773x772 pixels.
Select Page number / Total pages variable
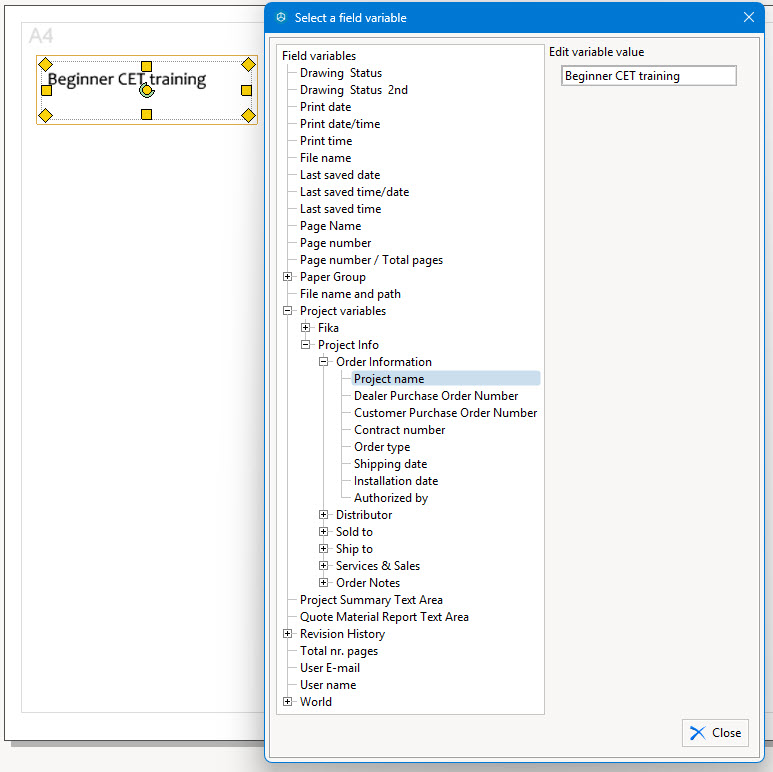pos(372,260)
